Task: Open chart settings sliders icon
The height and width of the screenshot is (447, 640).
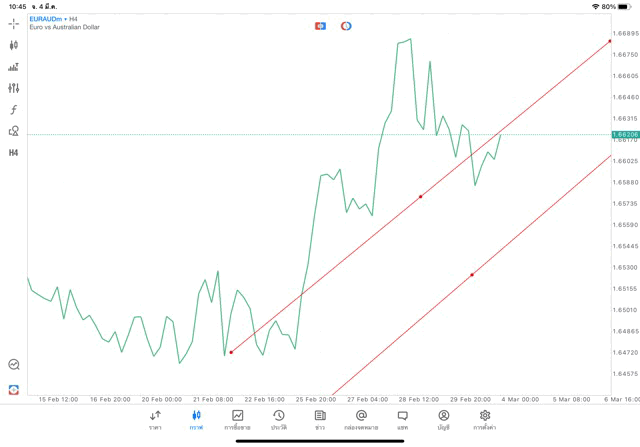Action: (x=13, y=88)
